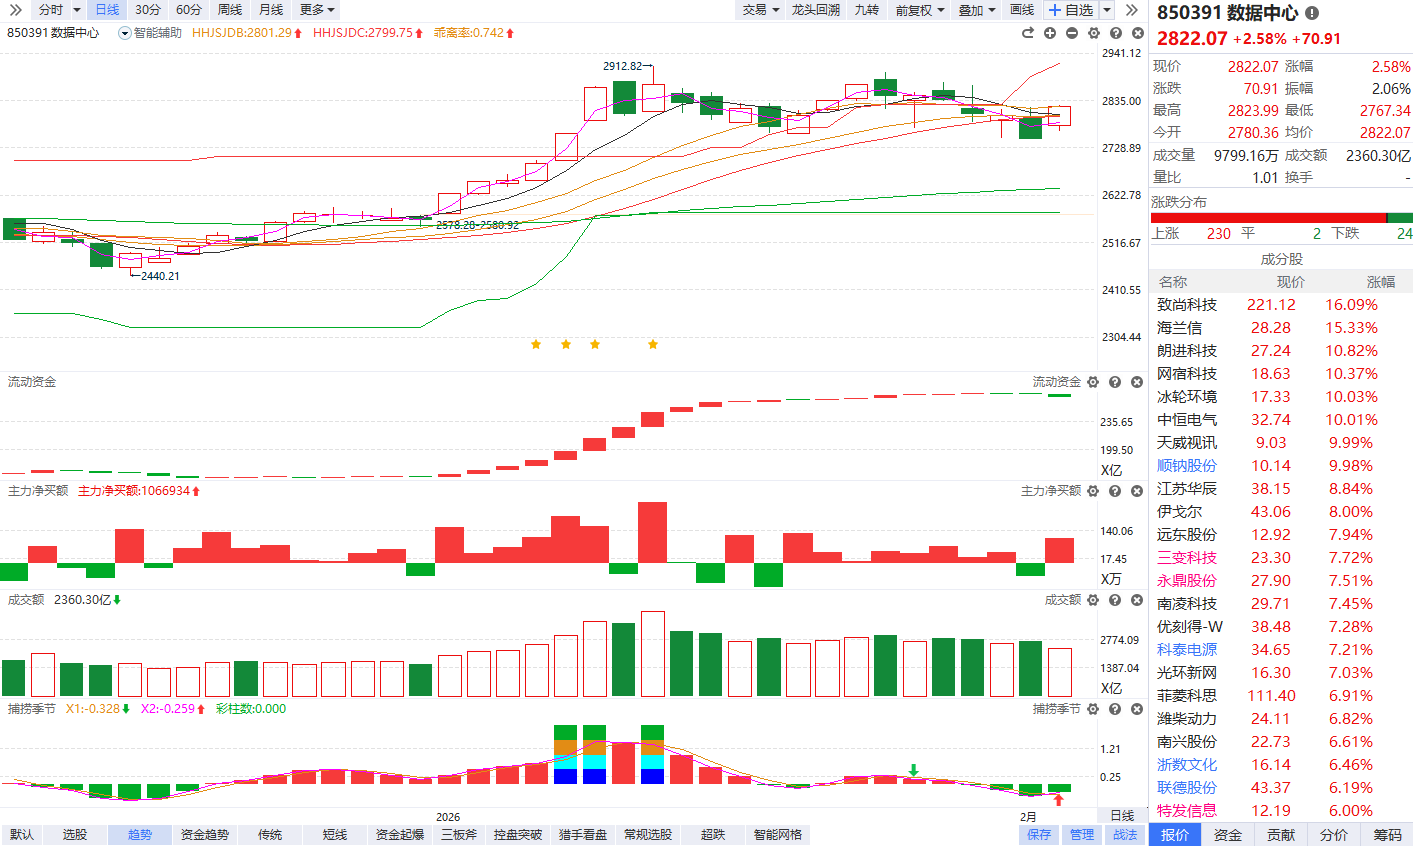This screenshot has height=846, width=1413.
Task: Sort constituent list by 涨幅 column header
Action: (1380, 282)
